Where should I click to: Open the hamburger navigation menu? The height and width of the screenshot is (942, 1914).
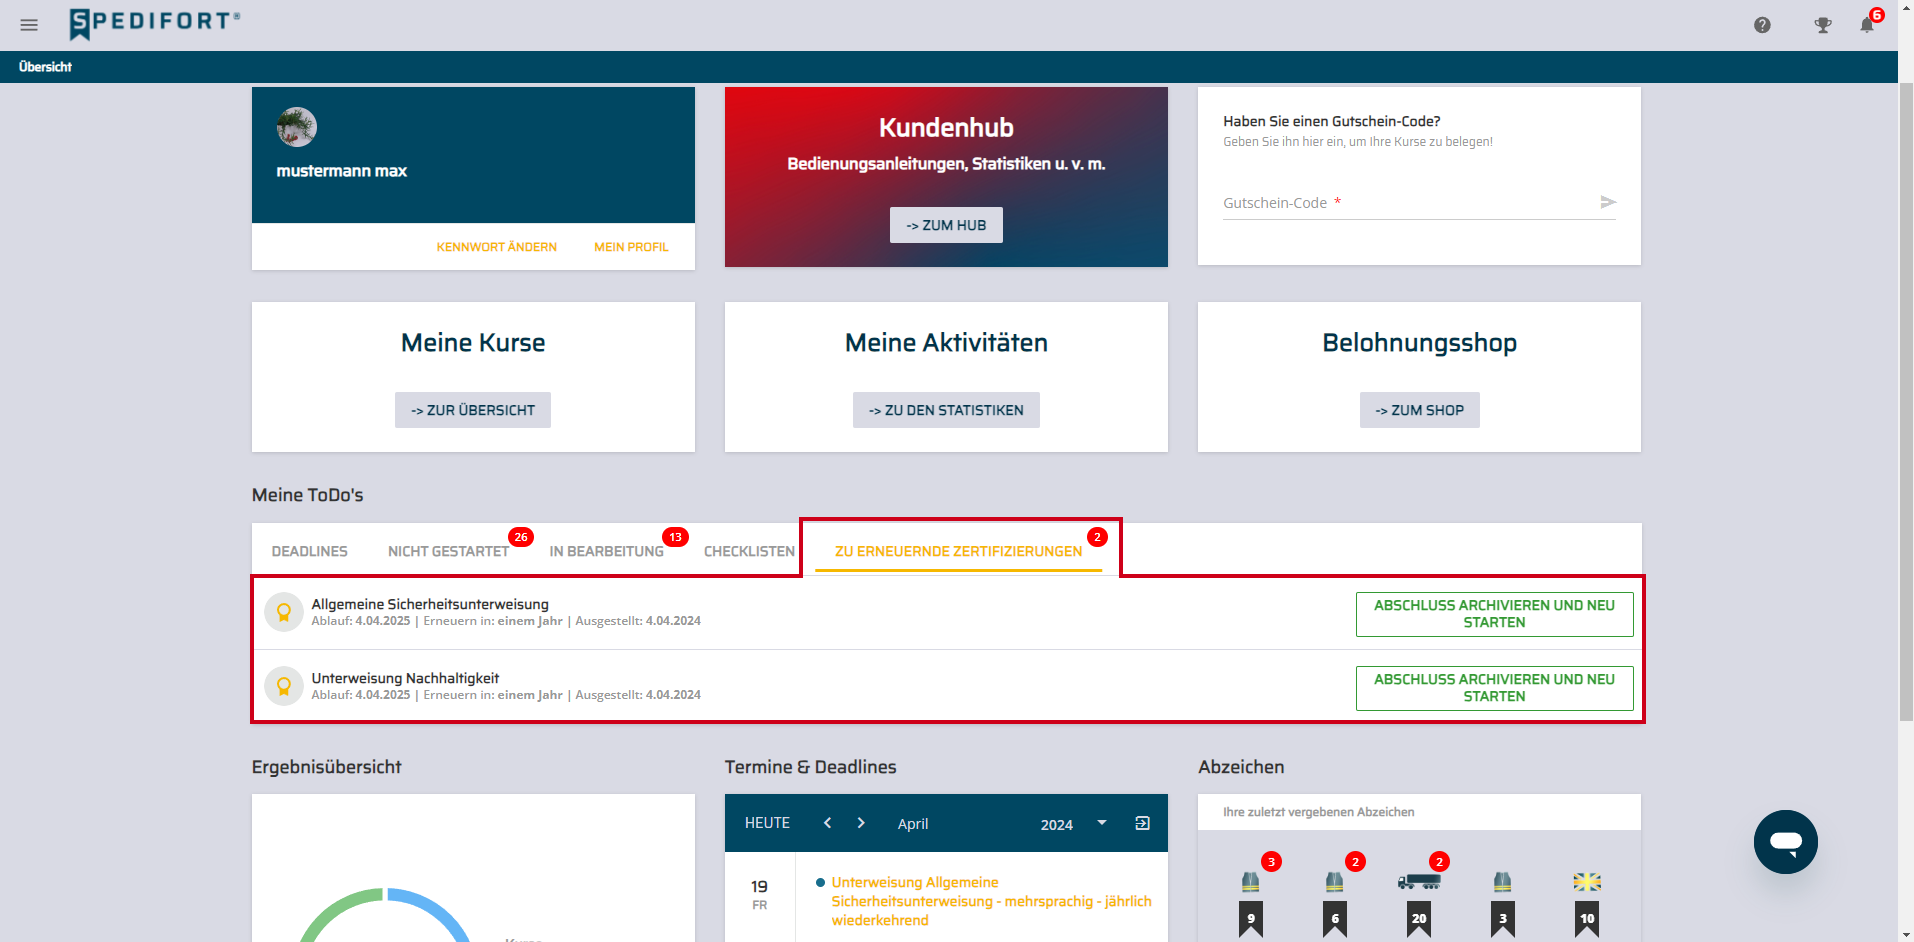(29, 25)
